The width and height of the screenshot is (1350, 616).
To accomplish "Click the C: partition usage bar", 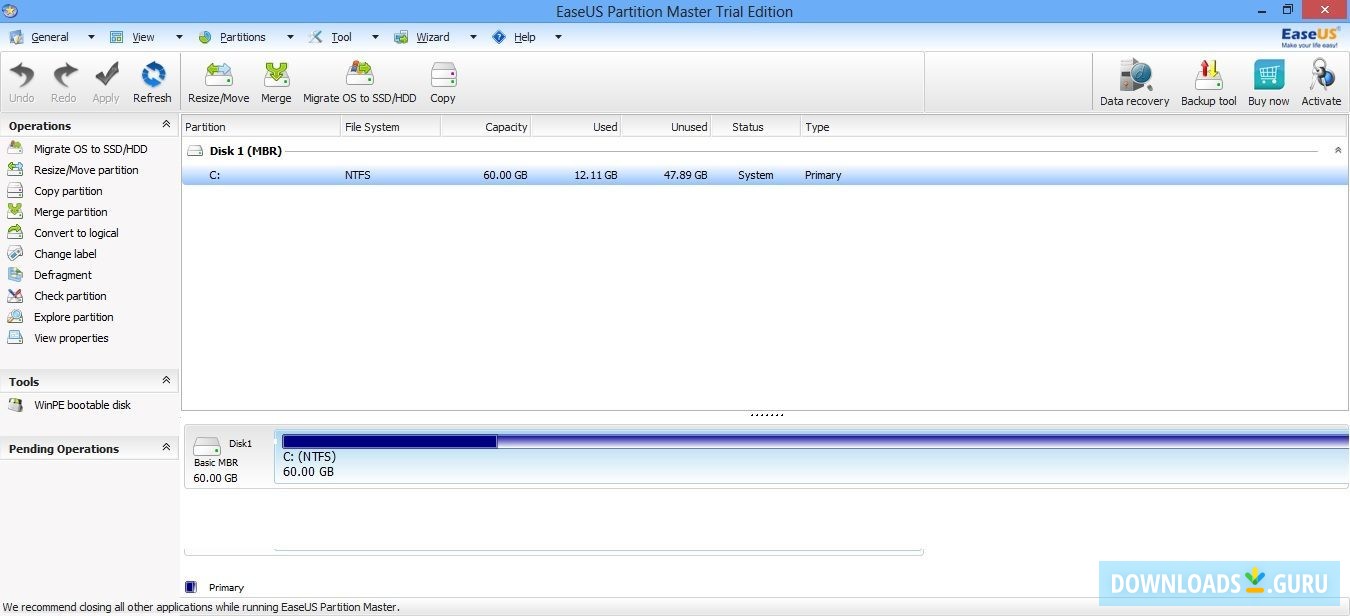I will pos(390,440).
